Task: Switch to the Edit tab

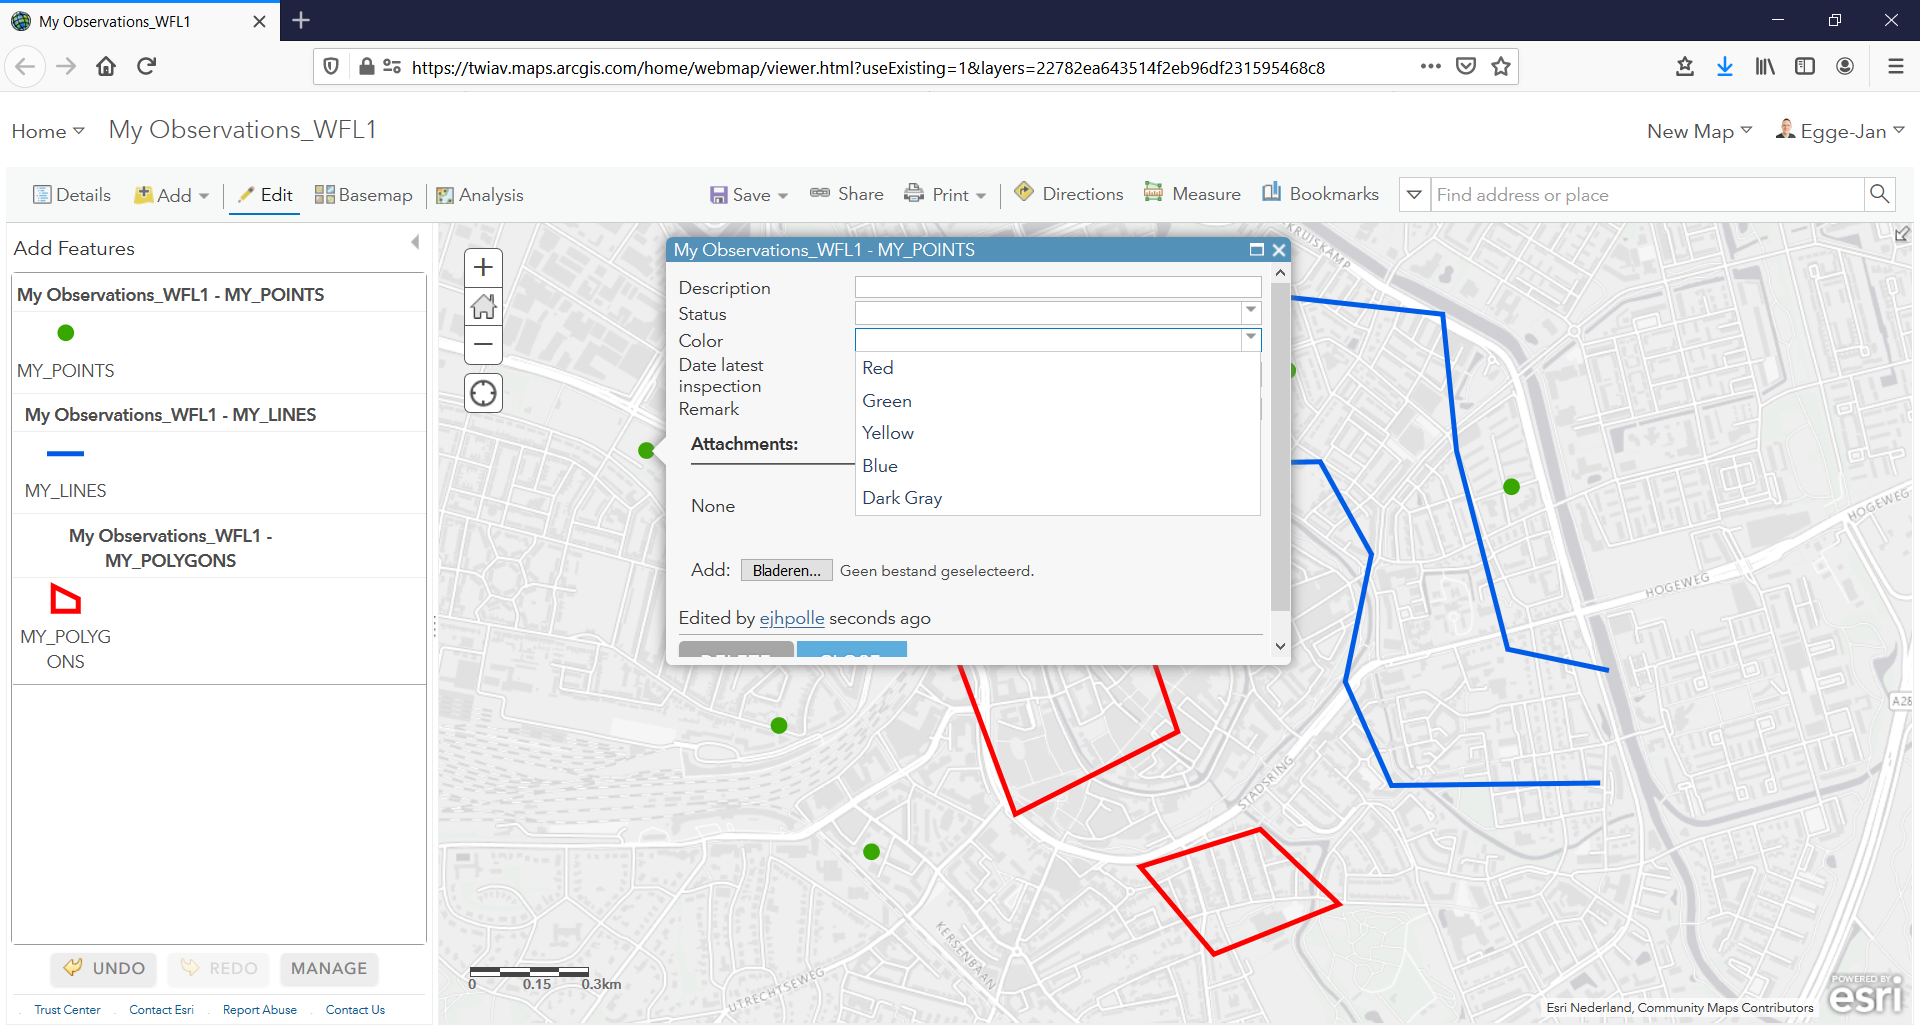Action: pyautogui.click(x=264, y=195)
